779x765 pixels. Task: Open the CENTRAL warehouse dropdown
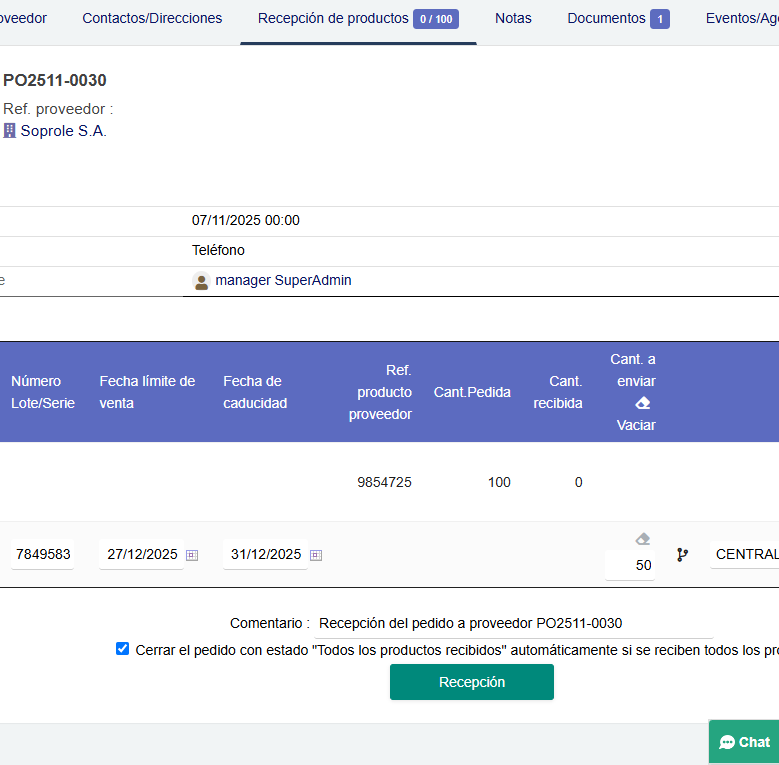coord(744,554)
